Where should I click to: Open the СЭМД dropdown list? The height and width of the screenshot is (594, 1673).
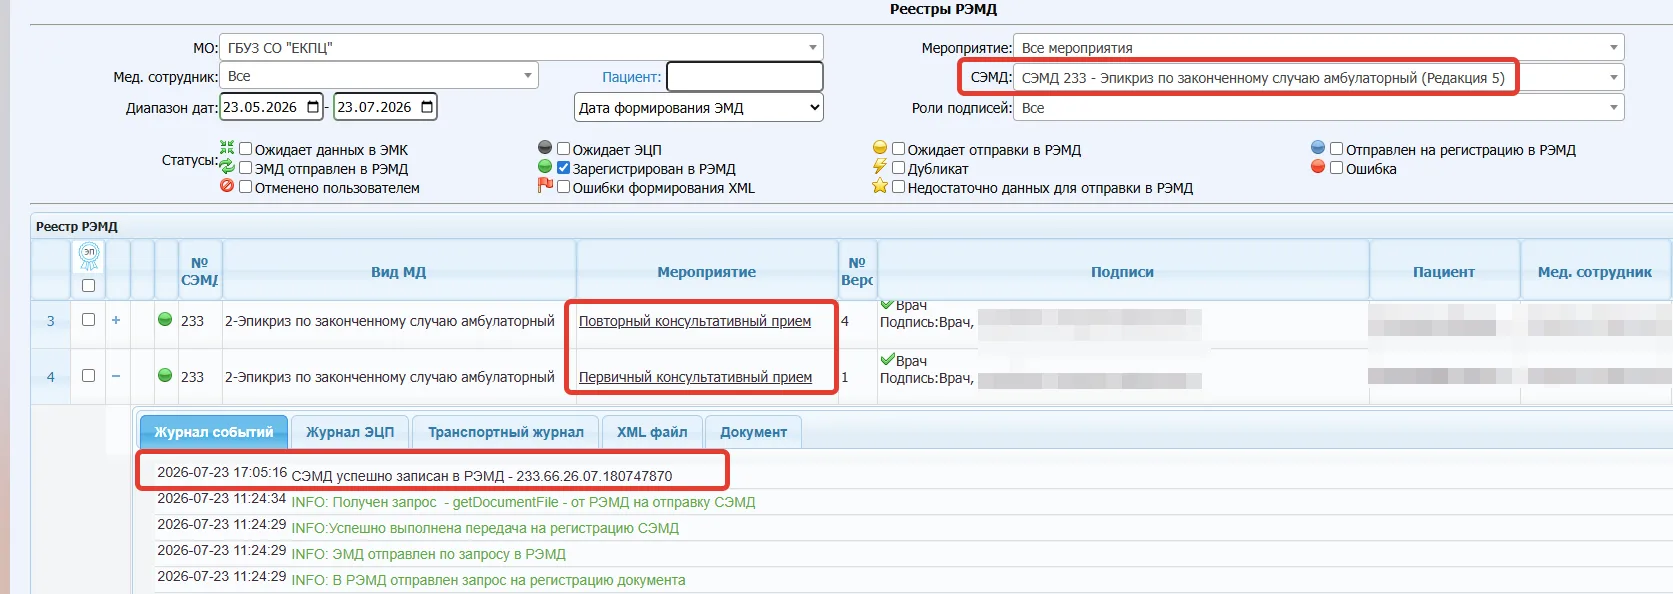click(x=1319, y=77)
